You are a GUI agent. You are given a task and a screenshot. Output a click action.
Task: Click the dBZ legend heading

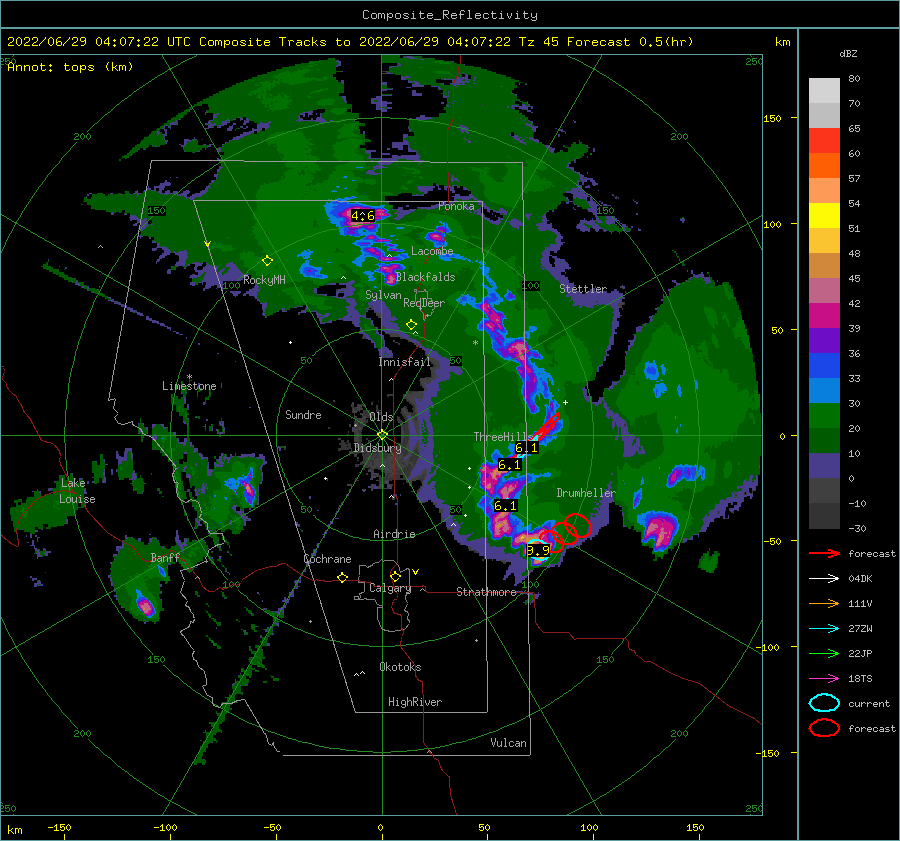[x=848, y=54]
